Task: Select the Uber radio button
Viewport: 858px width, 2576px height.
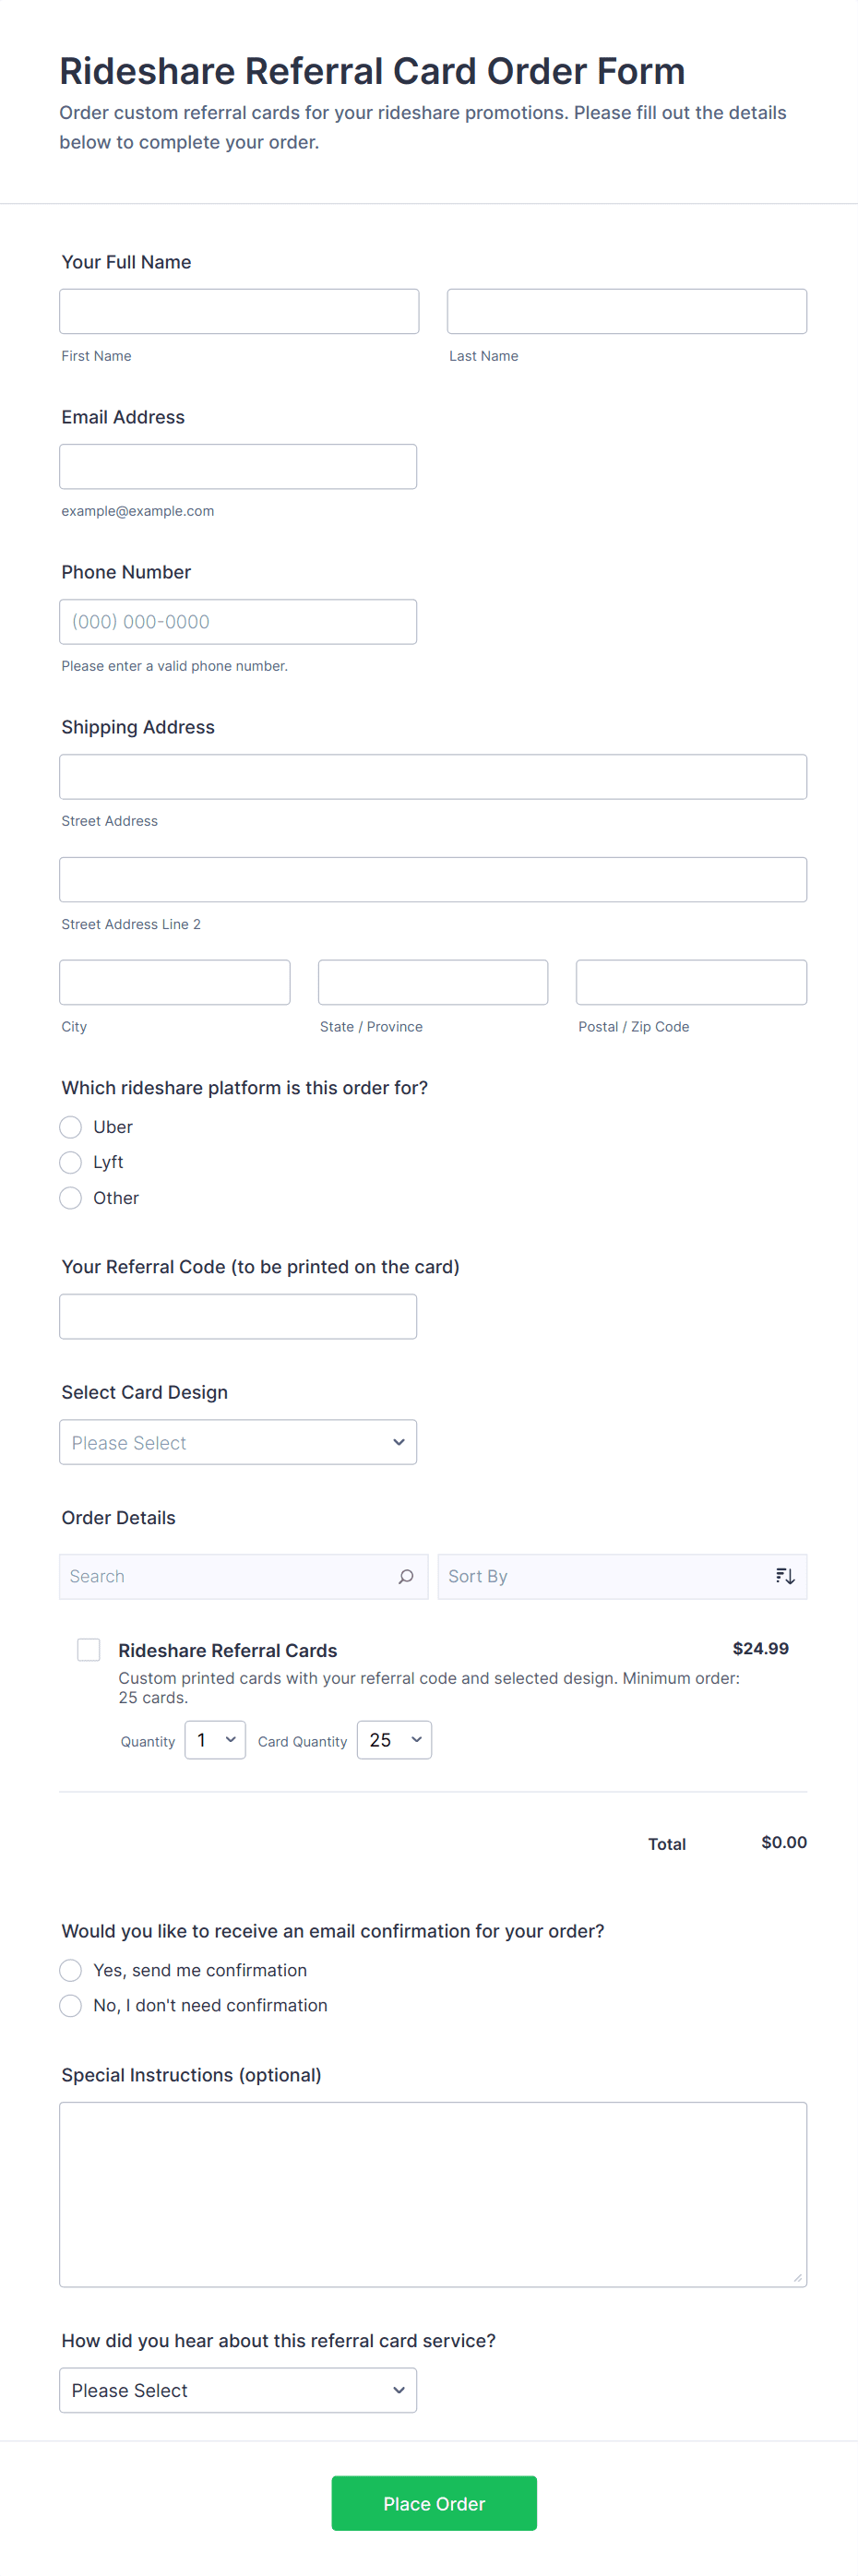Action: [x=71, y=1127]
